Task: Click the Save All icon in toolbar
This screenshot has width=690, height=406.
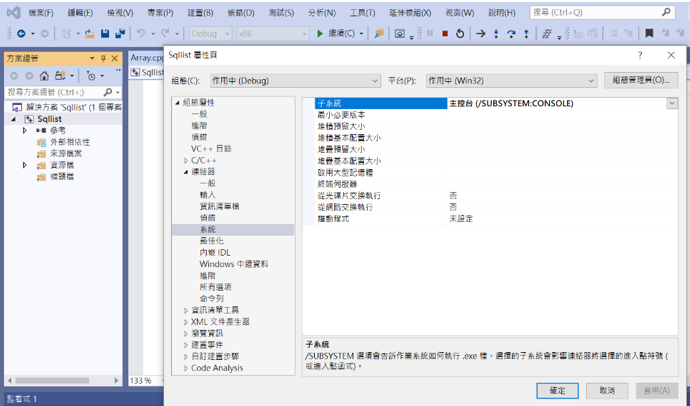Action: tap(120, 33)
